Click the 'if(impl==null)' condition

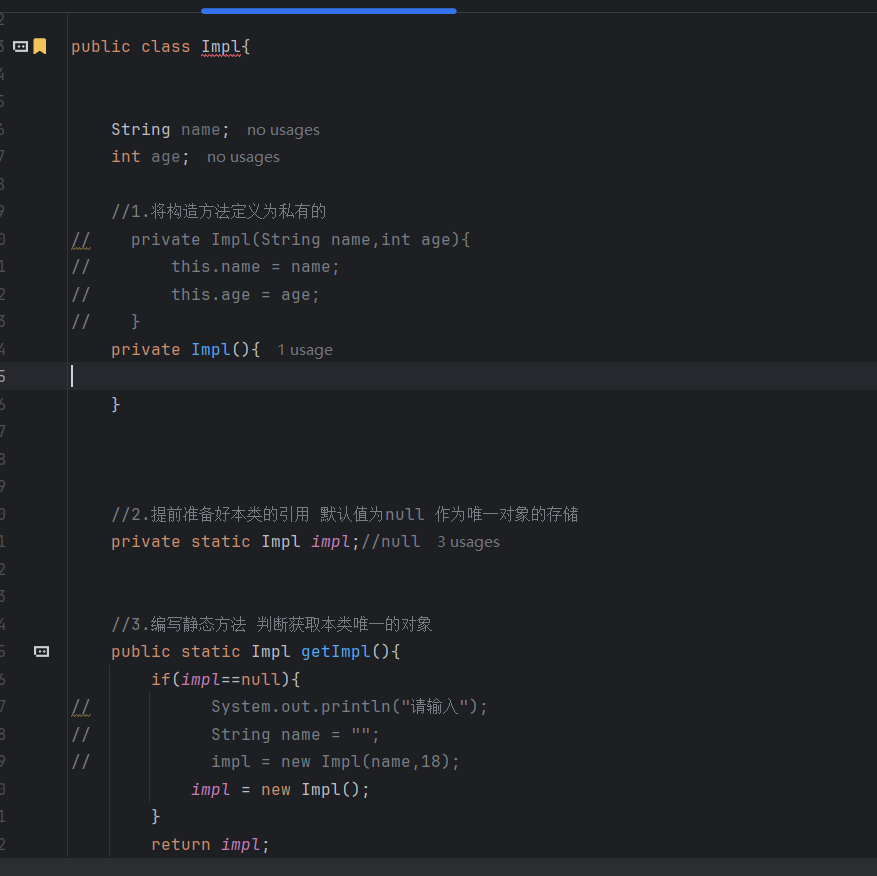point(225,680)
